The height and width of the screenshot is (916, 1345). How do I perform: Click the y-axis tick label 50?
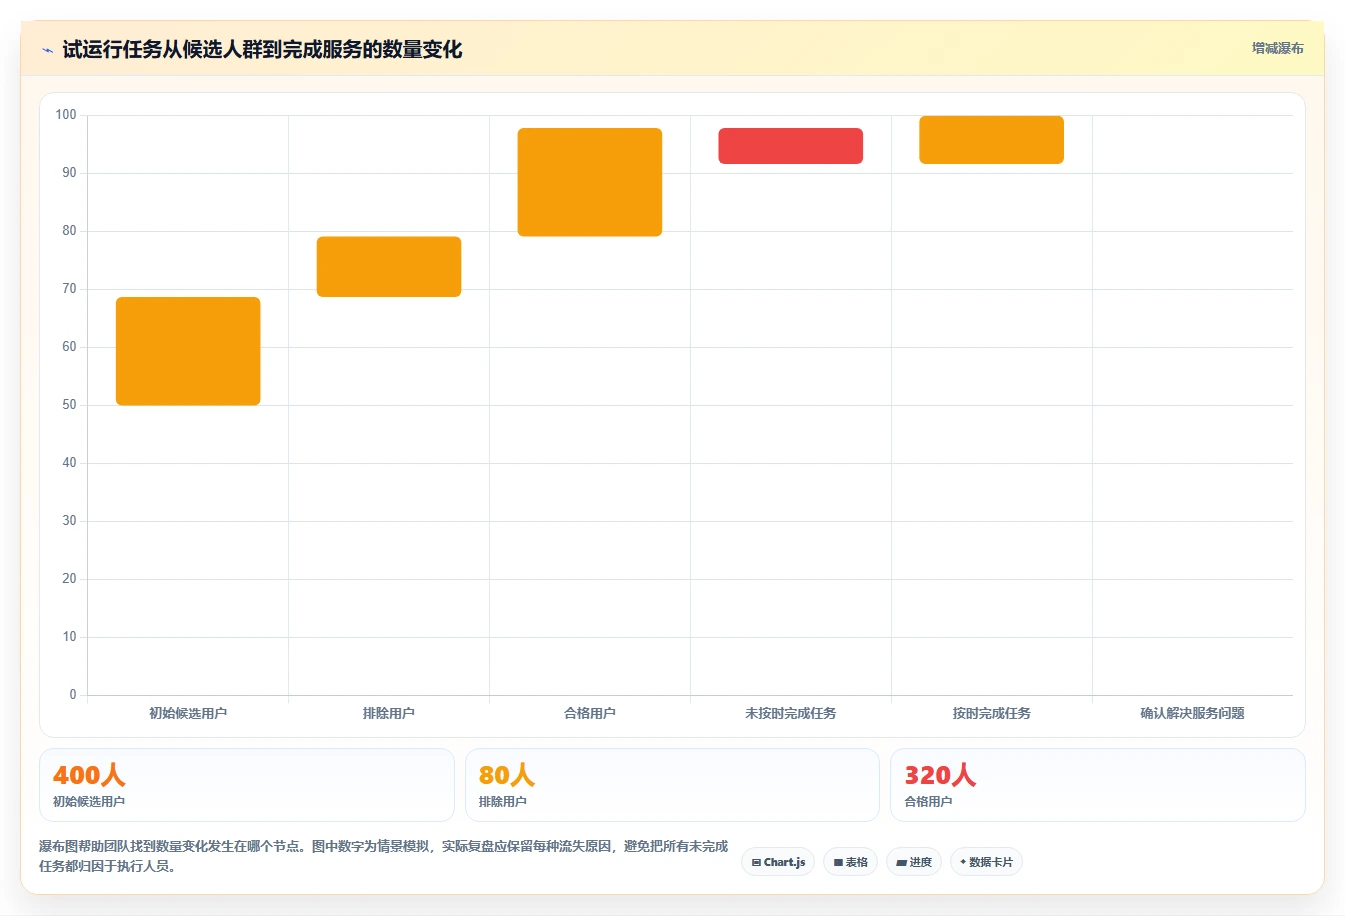click(69, 405)
